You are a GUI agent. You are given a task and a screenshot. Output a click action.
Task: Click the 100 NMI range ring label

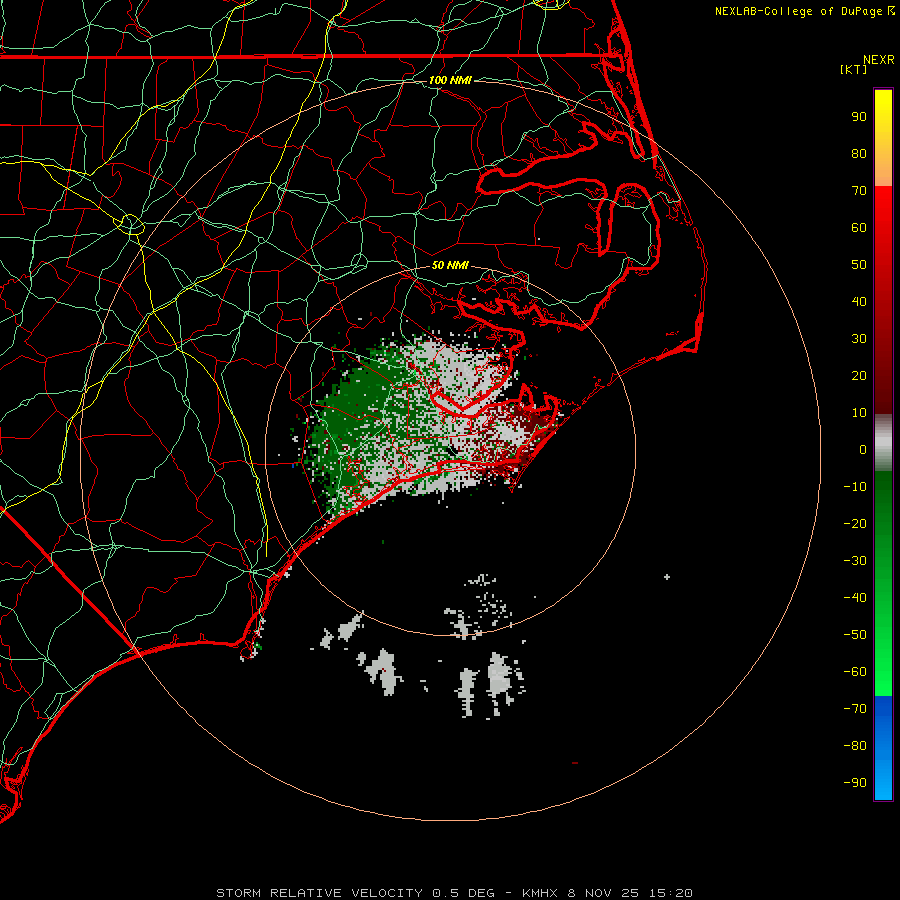tap(450, 80)
